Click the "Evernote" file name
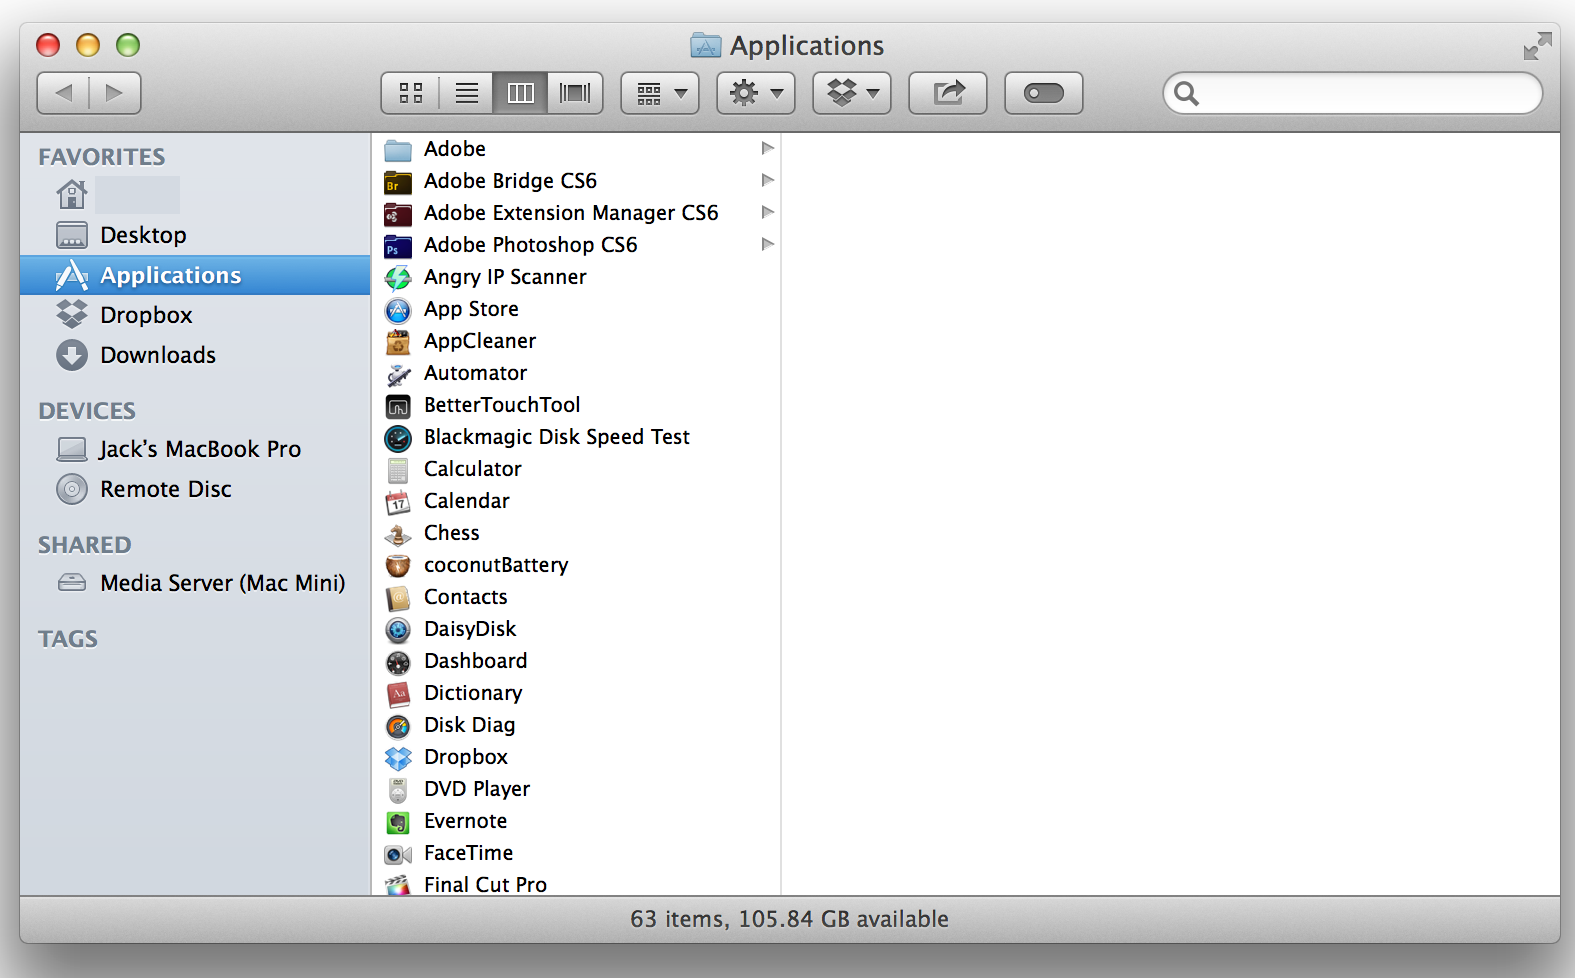This screenshot has height=978, width=1575. [x=465, y=821]
